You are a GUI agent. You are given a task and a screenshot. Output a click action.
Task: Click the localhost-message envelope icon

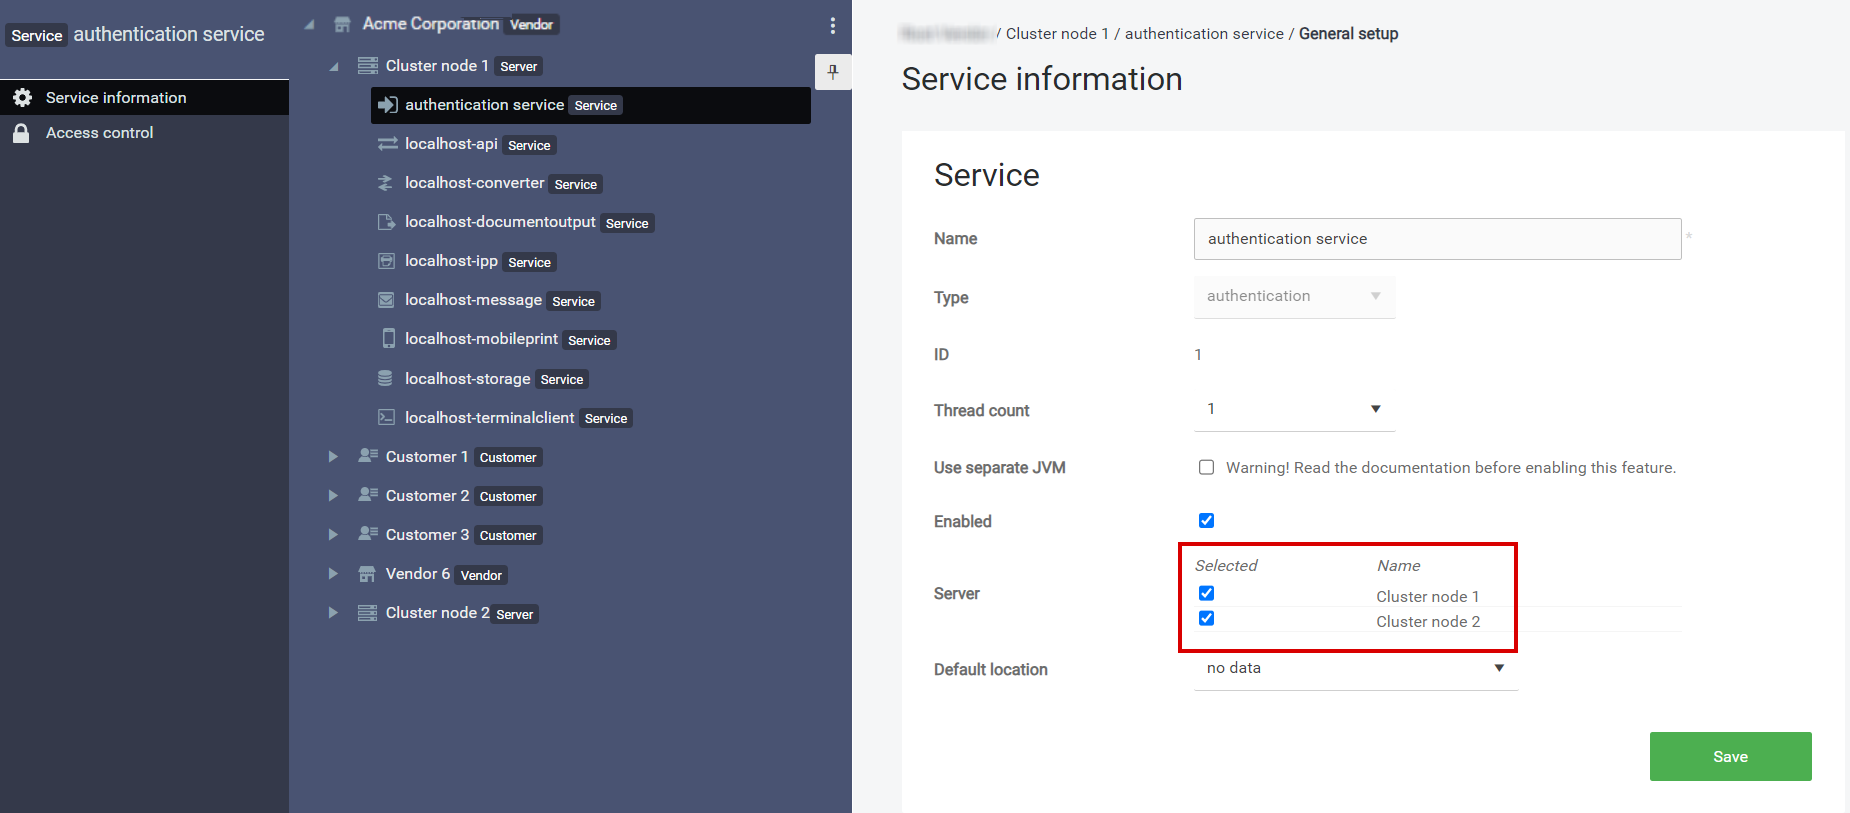[386, 300]
